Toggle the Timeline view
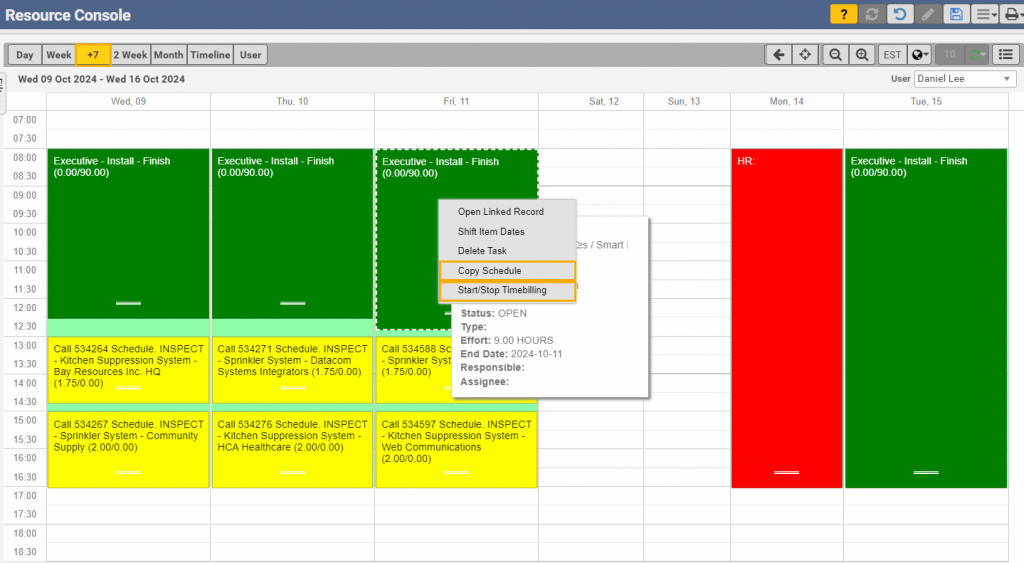The height and width of the screenshot is (563, 1024). (x=210, y=55)
